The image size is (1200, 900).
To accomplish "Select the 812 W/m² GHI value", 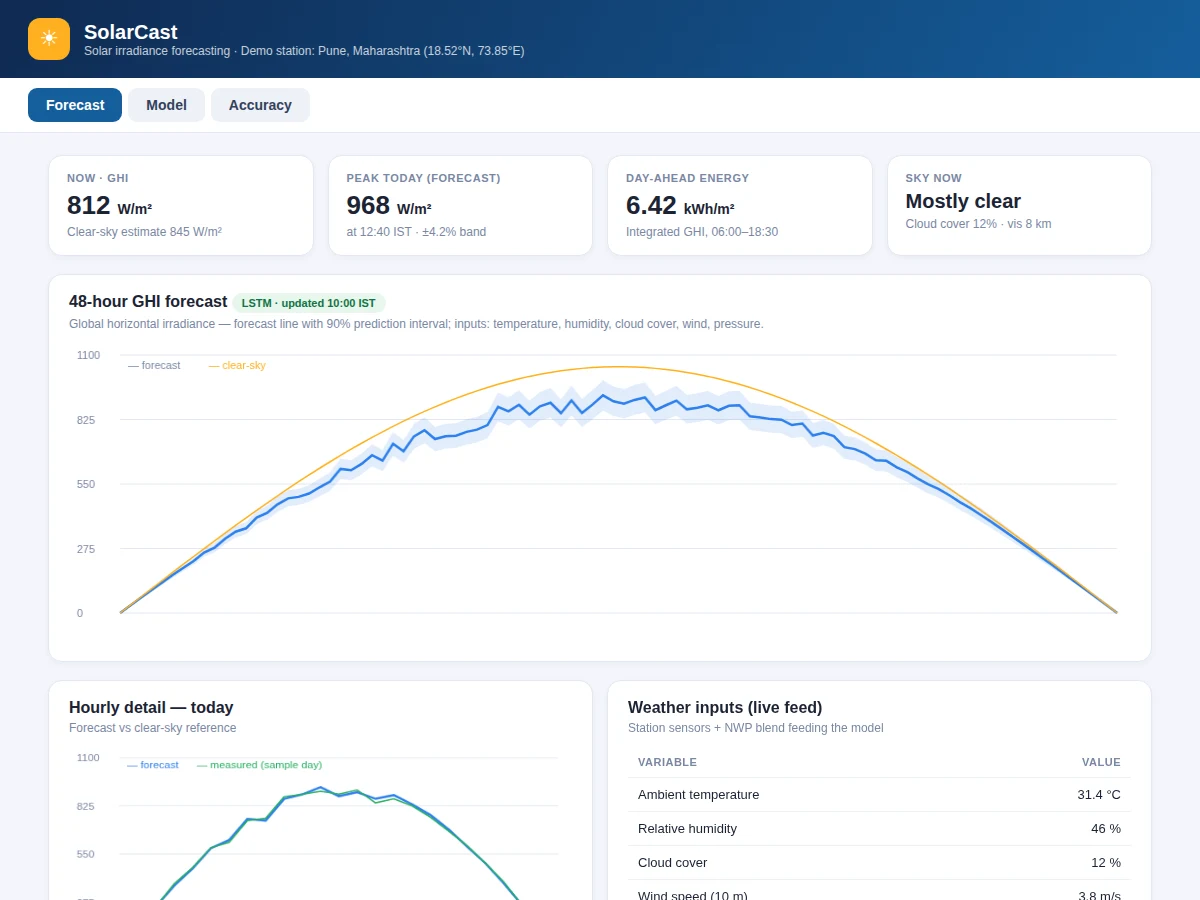I will coord(110,205).
